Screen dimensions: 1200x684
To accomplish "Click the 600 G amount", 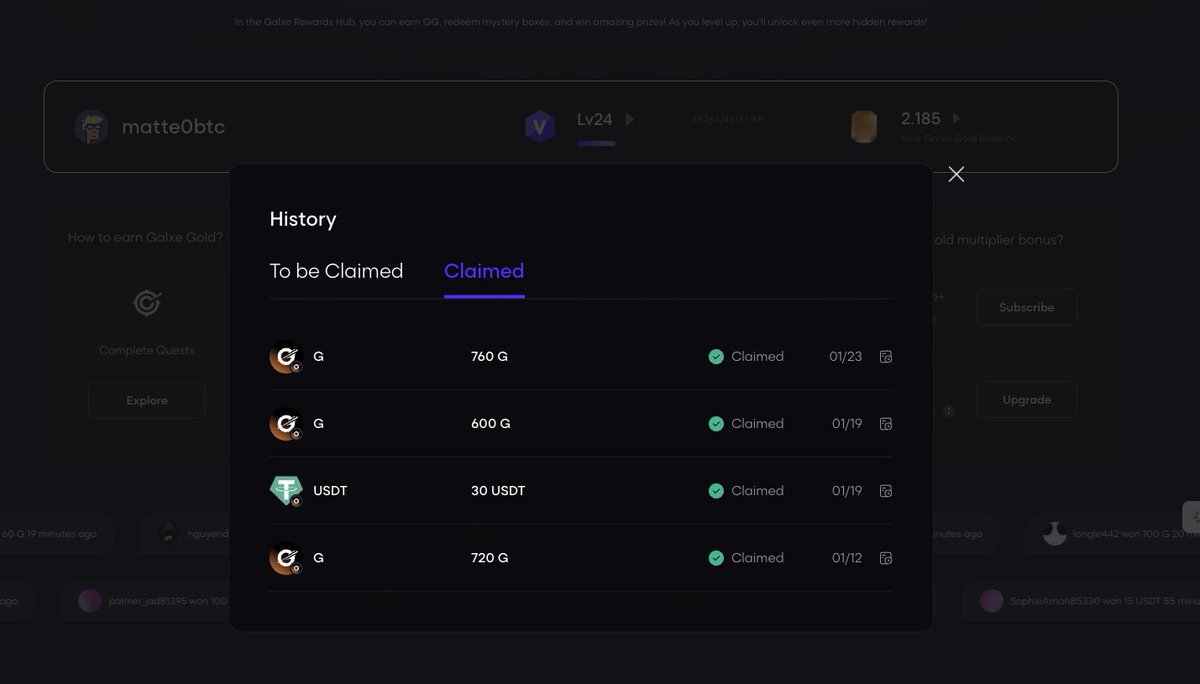I will point(491,424).
